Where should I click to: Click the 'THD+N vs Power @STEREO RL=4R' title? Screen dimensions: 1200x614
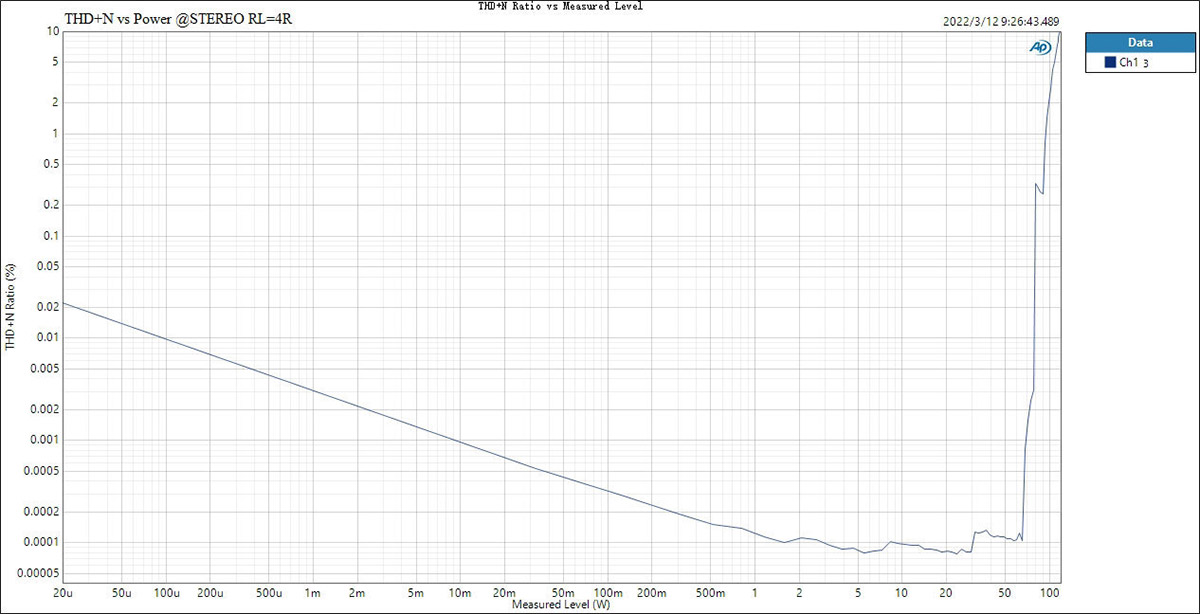tap(179, 19)
